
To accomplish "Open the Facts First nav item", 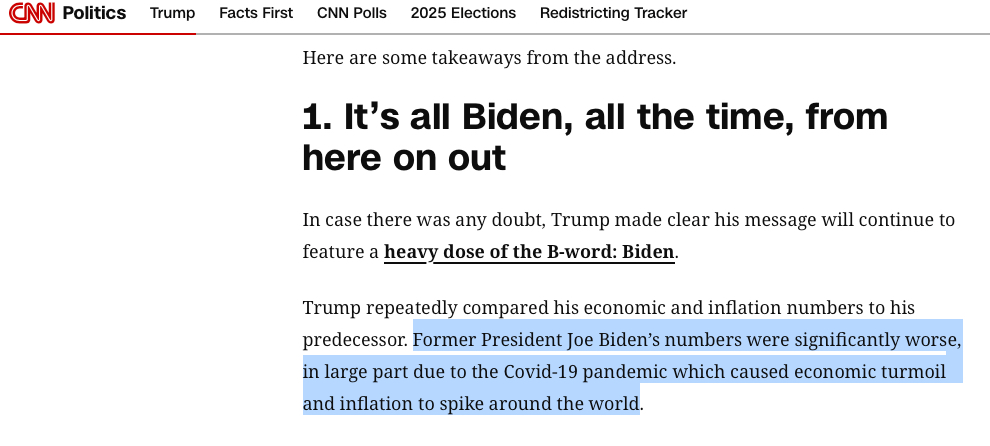I will [x=256, y=13].
